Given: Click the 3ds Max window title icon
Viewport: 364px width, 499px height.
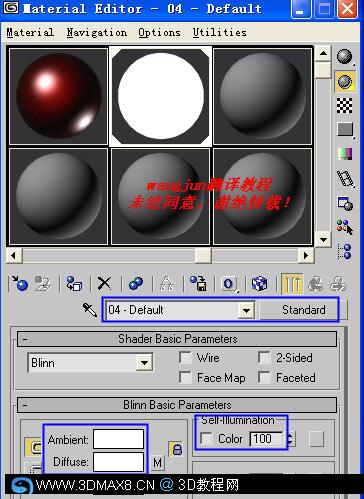Looking at the screenshot, I should coord(11,8).
